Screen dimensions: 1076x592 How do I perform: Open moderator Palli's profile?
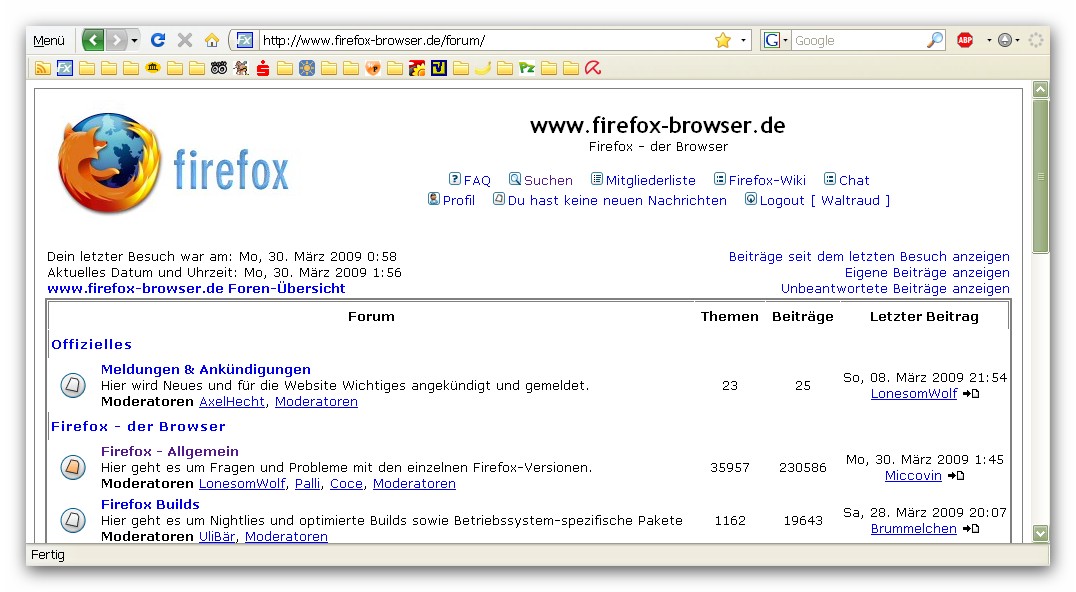click(x=307, y=484)
